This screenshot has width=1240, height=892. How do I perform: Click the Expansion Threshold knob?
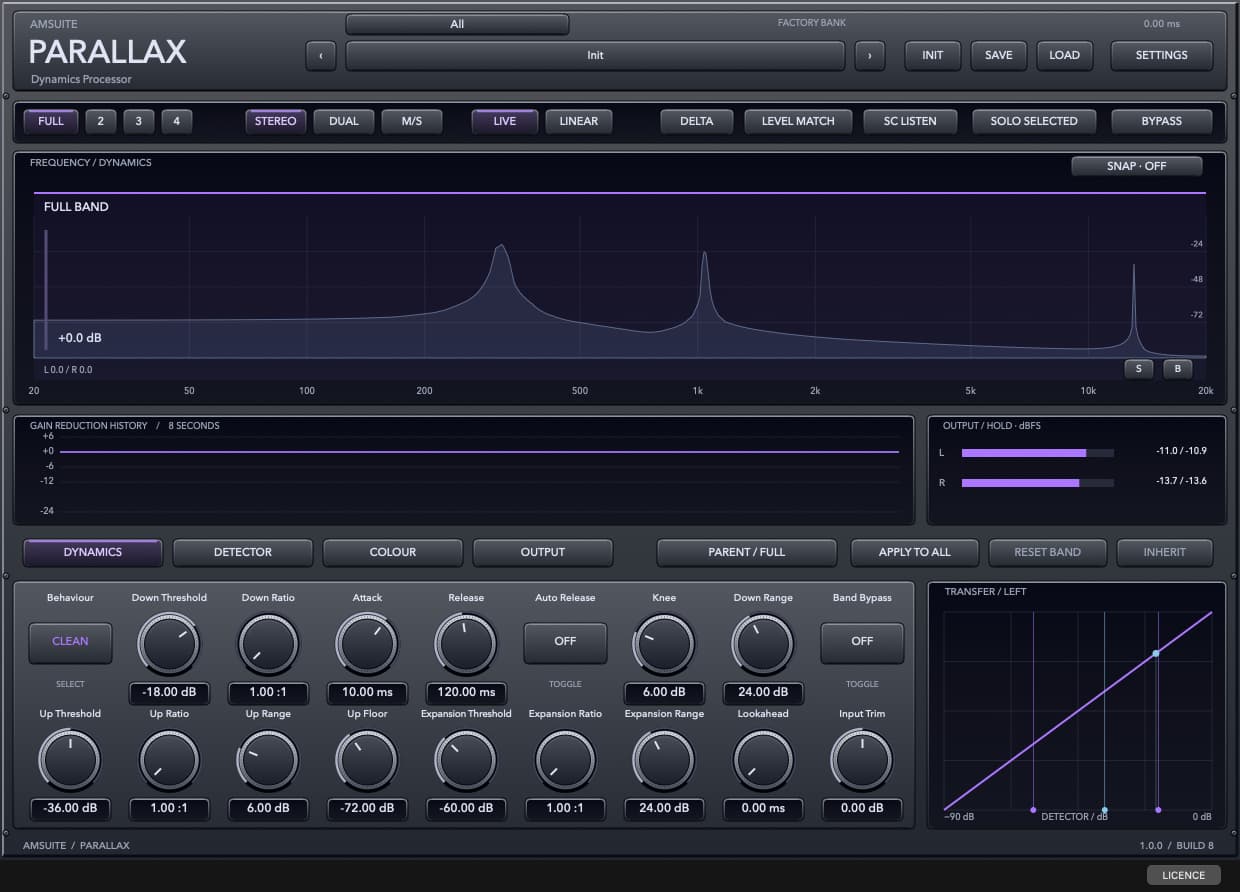(466, 759)
